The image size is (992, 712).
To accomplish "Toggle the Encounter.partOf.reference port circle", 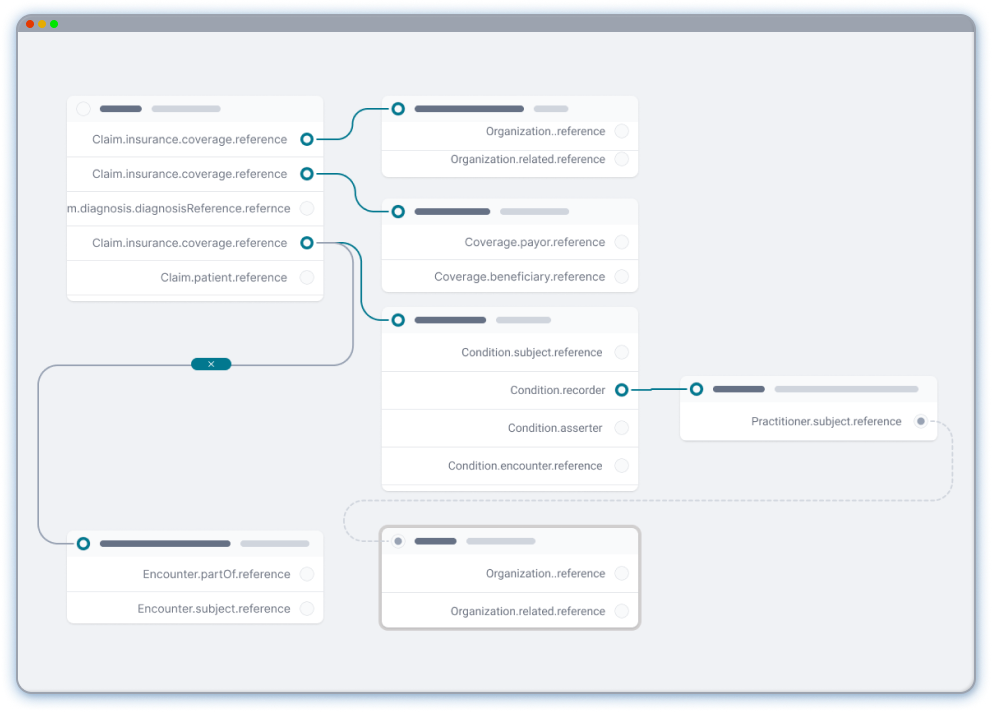I will tap(307, 574).
